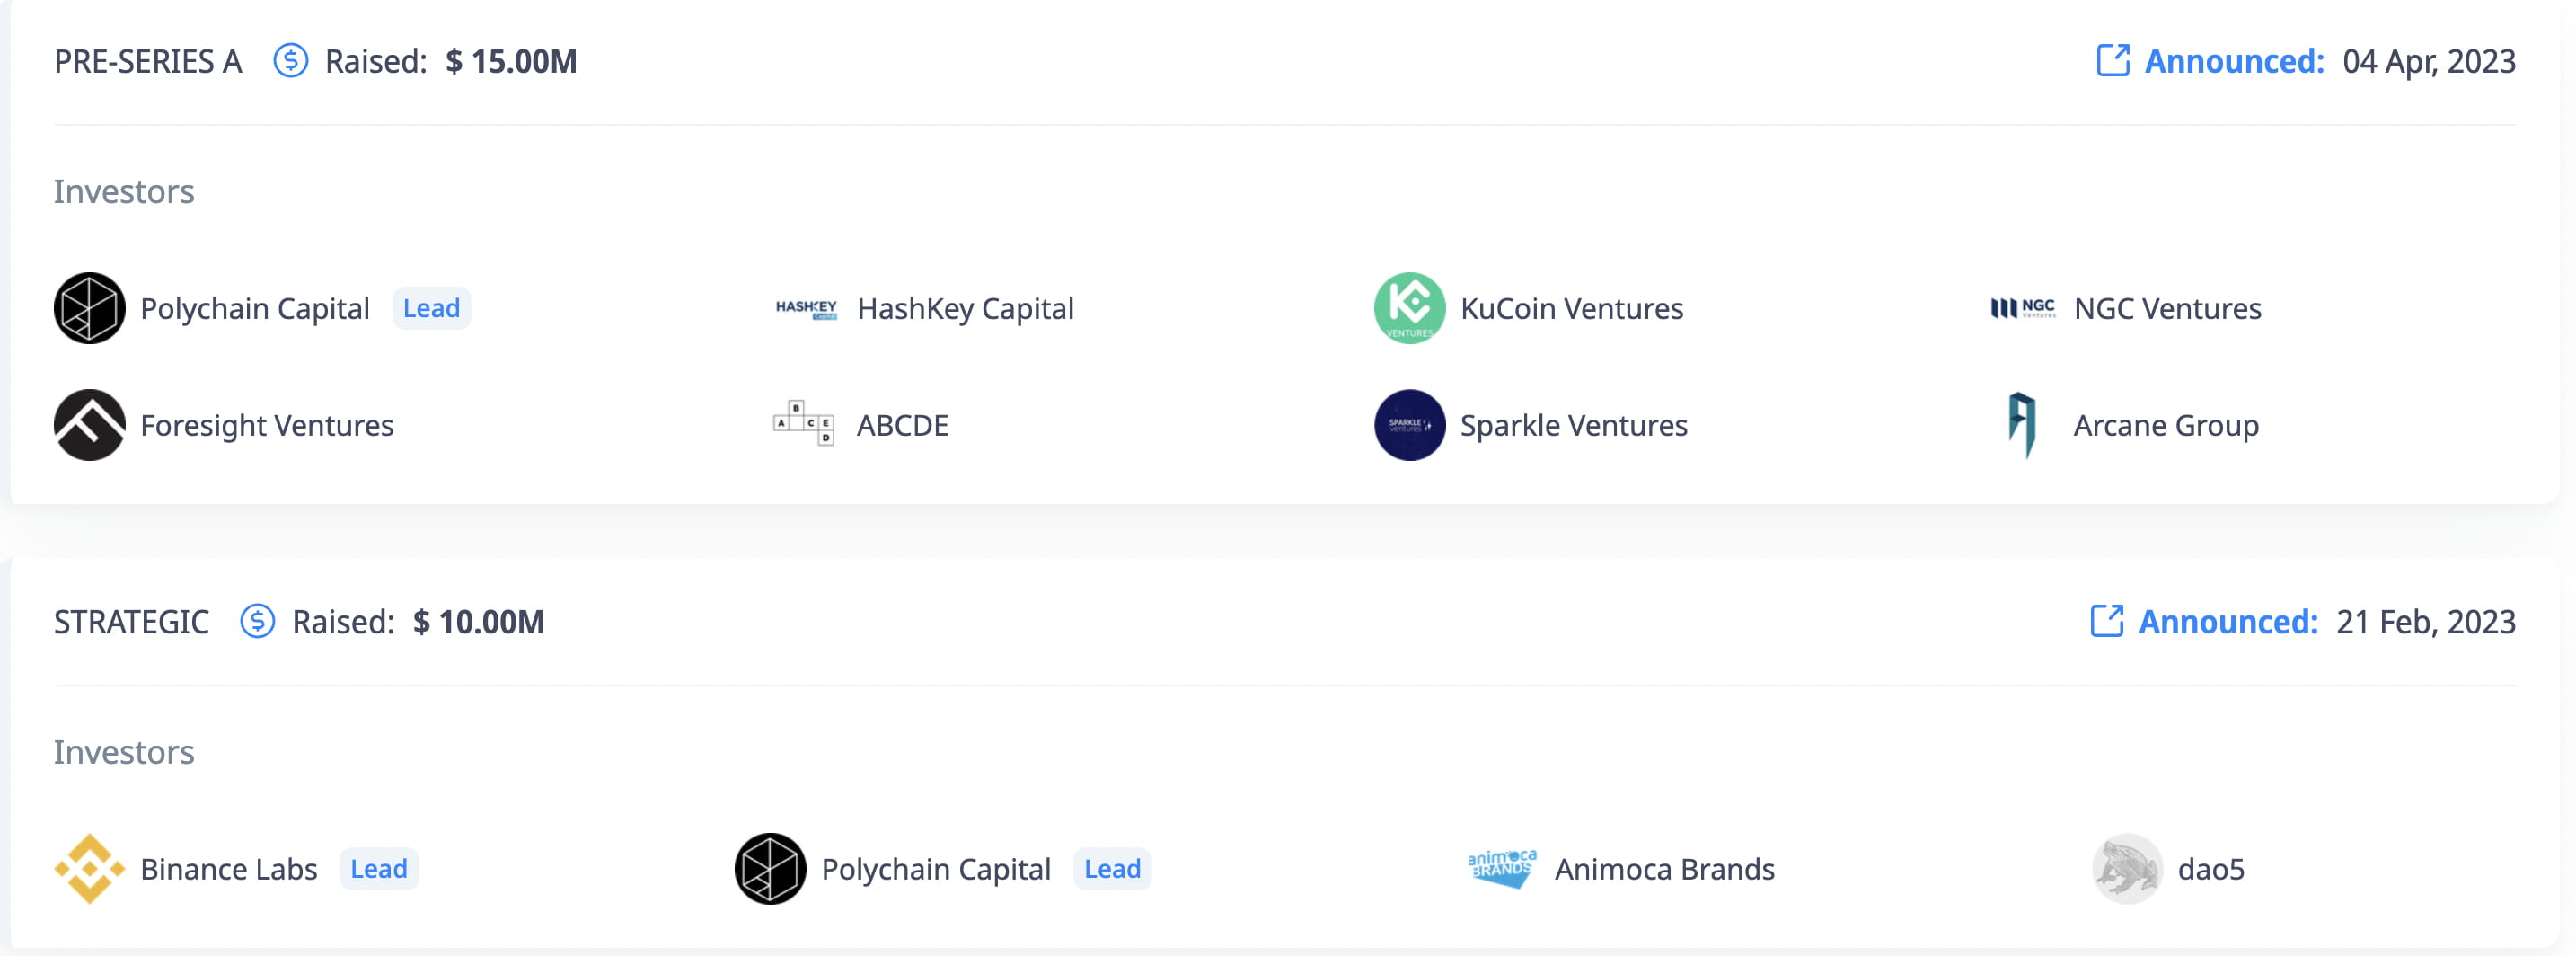
Task: Open external link icon for 21 Feb announcement
Action: click(x=2106, y=621)
